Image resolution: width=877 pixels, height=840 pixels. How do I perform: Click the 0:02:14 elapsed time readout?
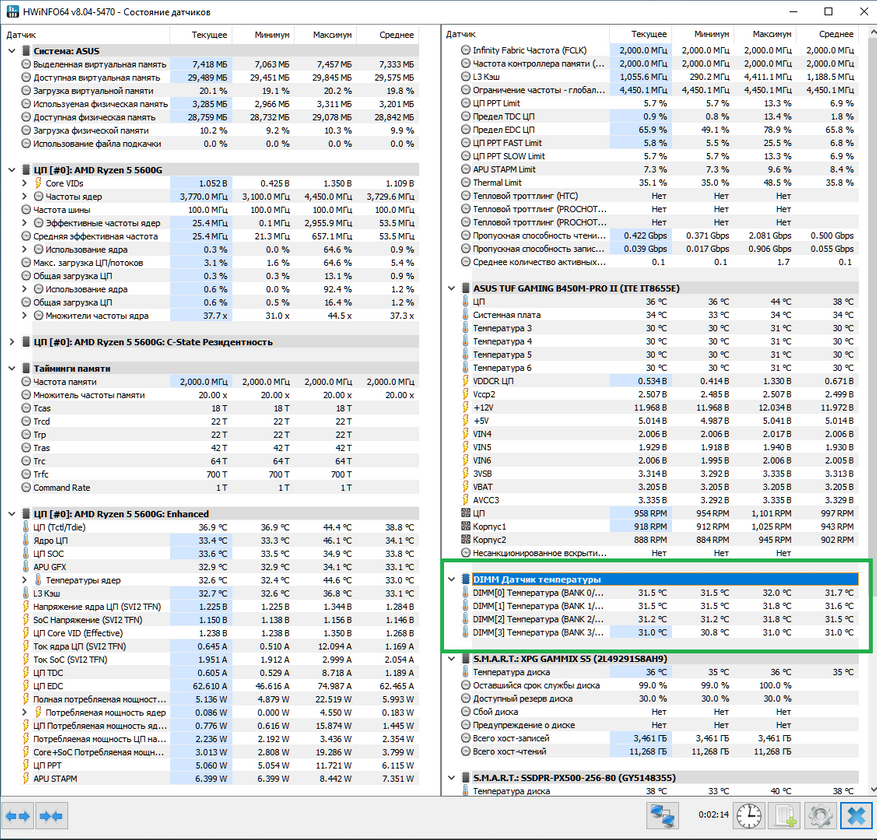tap(713, 815)
